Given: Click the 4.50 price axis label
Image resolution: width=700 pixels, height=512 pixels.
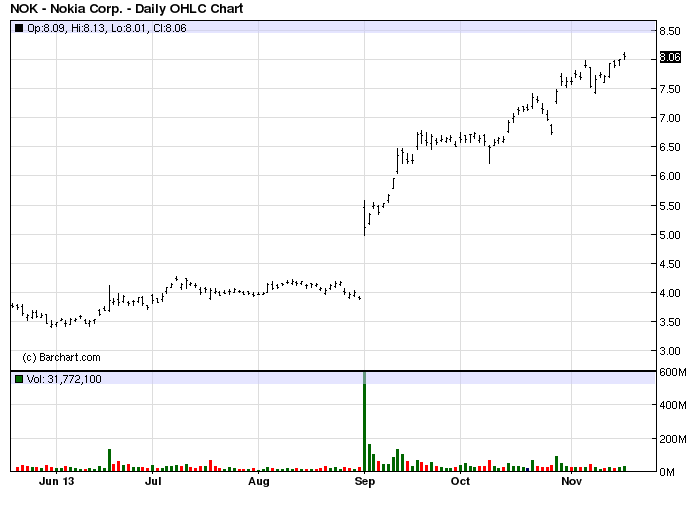Looking at the screenshot, I should [x=670, y=264].
